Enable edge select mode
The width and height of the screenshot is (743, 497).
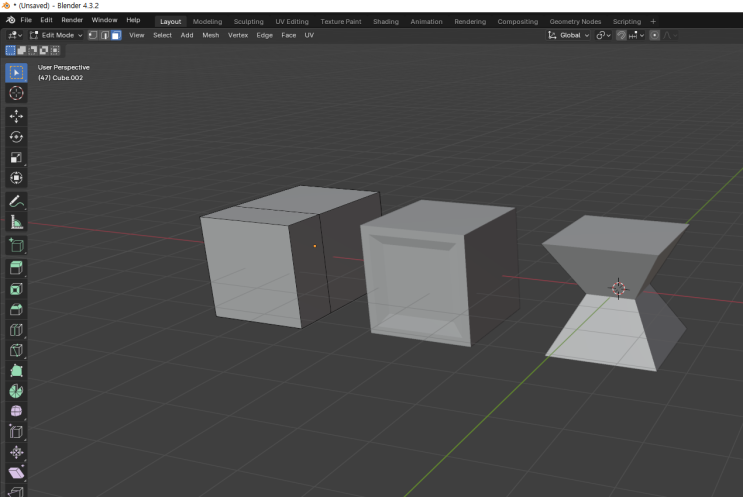[x=104, y=35]
